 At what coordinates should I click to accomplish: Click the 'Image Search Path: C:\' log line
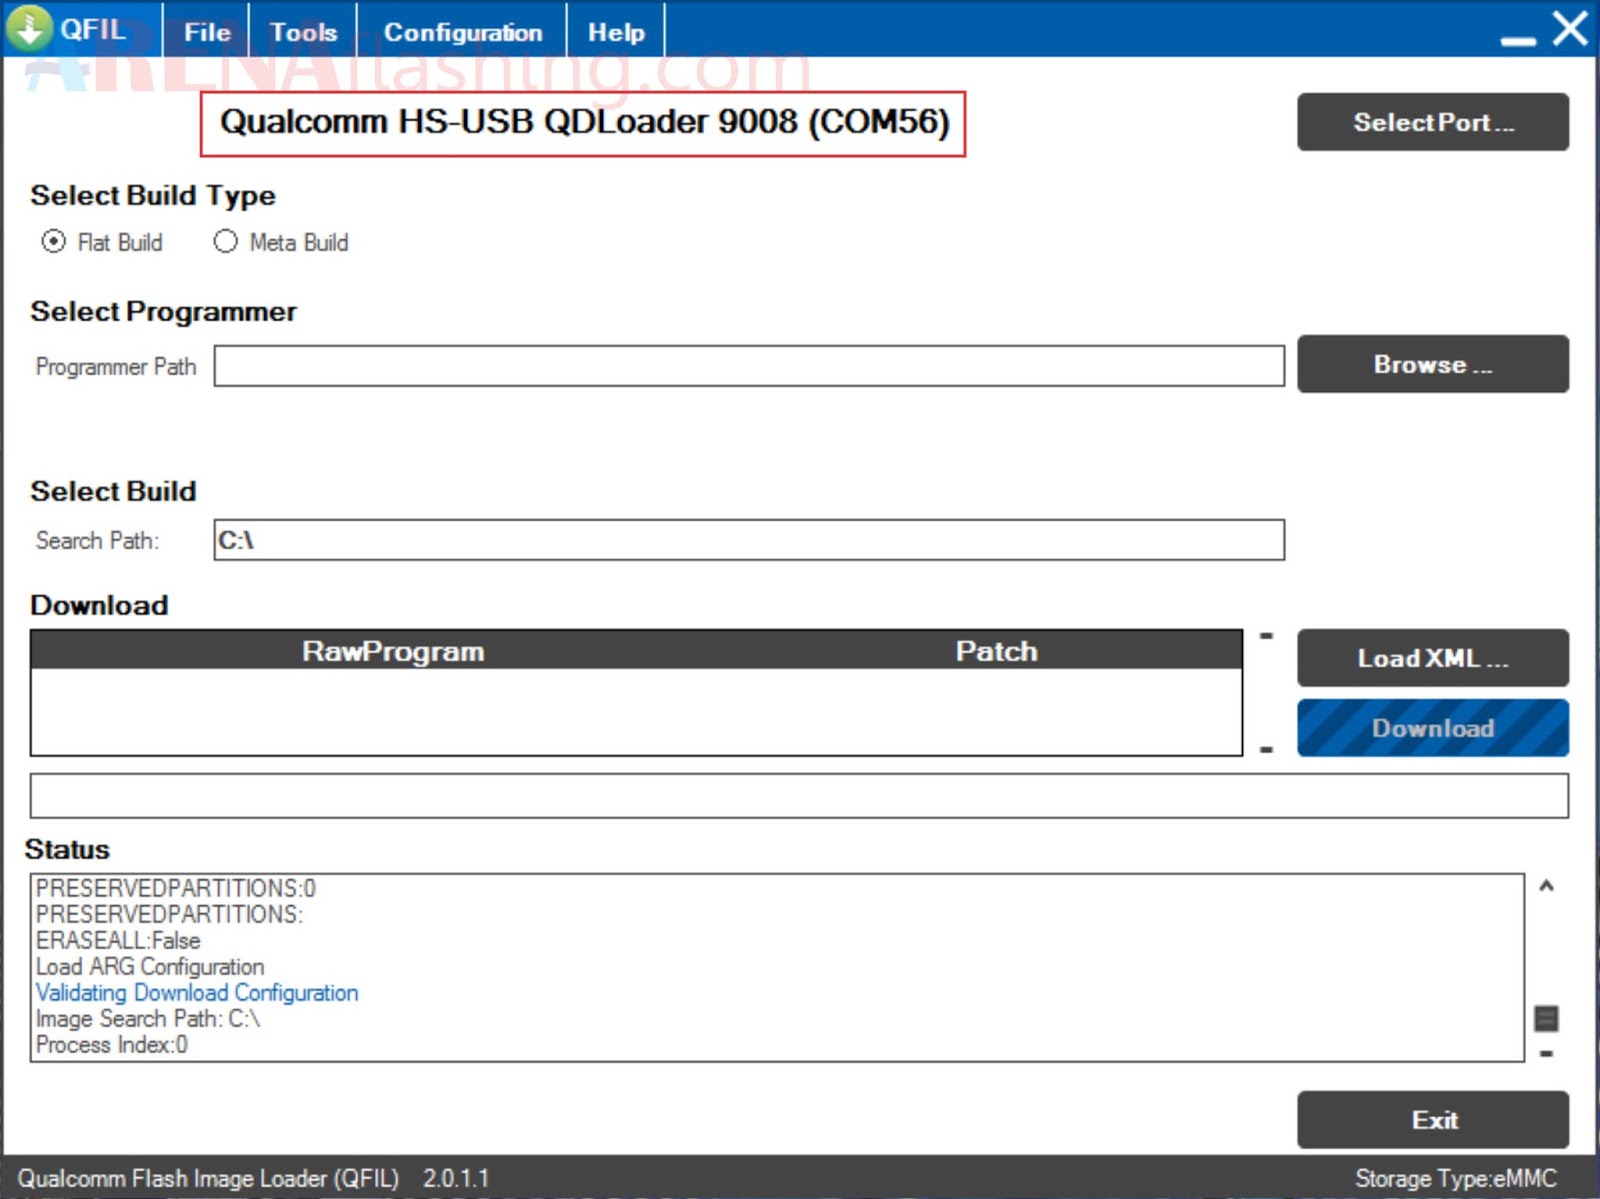pyautogui.click(x=148, y=1019)
